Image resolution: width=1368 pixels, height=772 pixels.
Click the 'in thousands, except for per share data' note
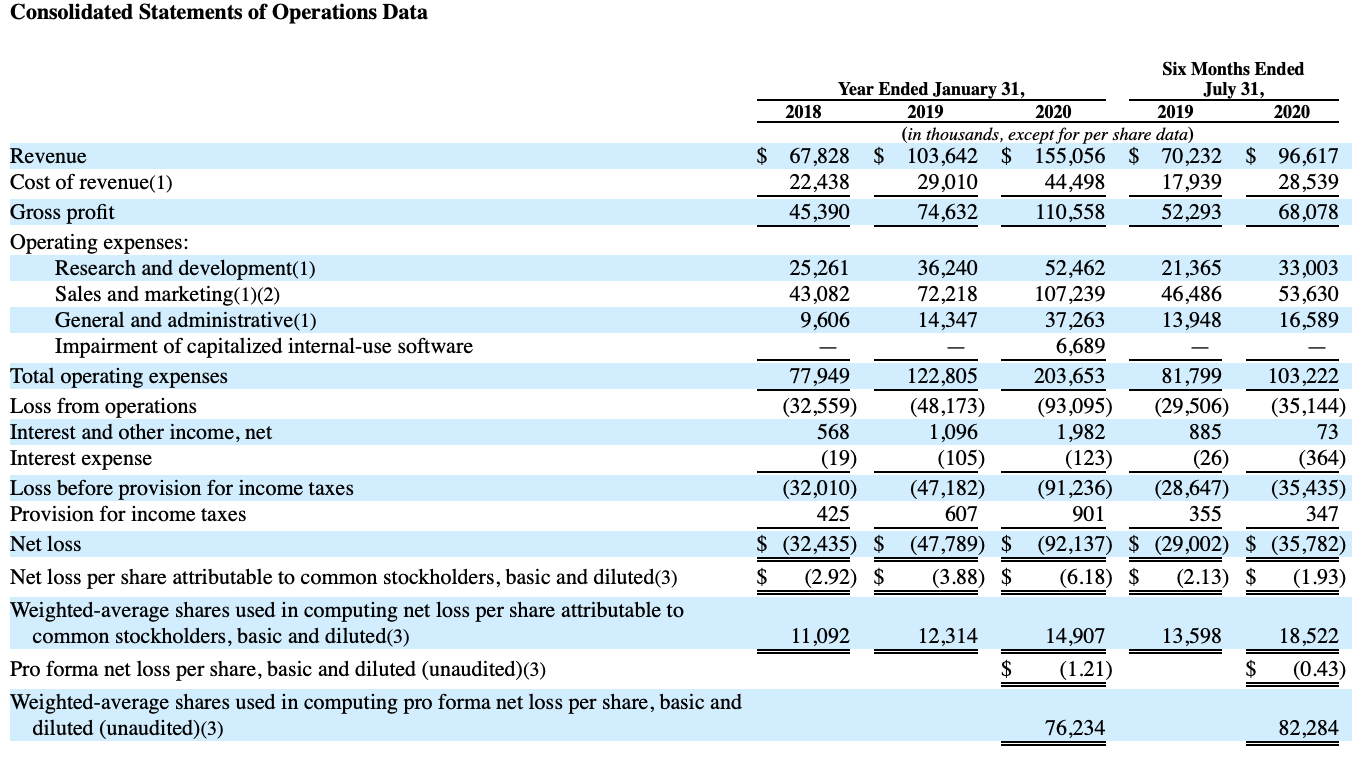[1048, 133]
